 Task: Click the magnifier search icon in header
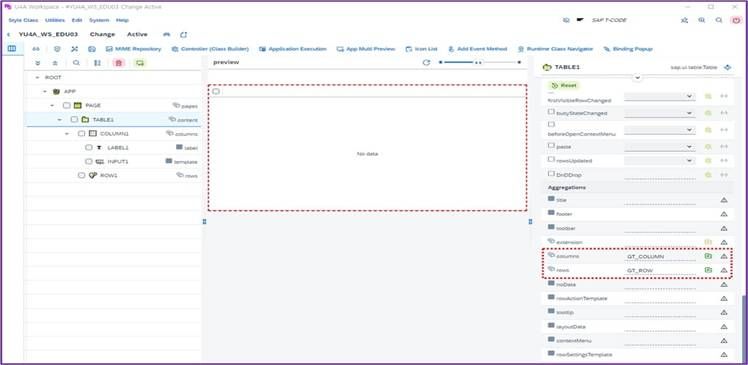pos(719,21)
